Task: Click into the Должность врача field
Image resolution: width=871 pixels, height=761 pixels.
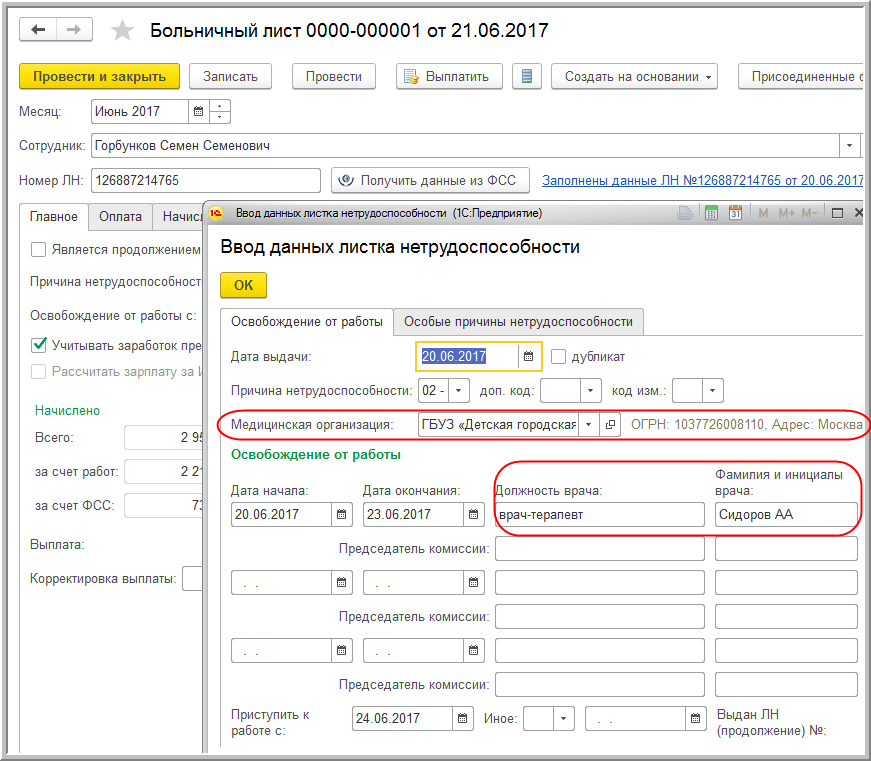Action: 600,515
